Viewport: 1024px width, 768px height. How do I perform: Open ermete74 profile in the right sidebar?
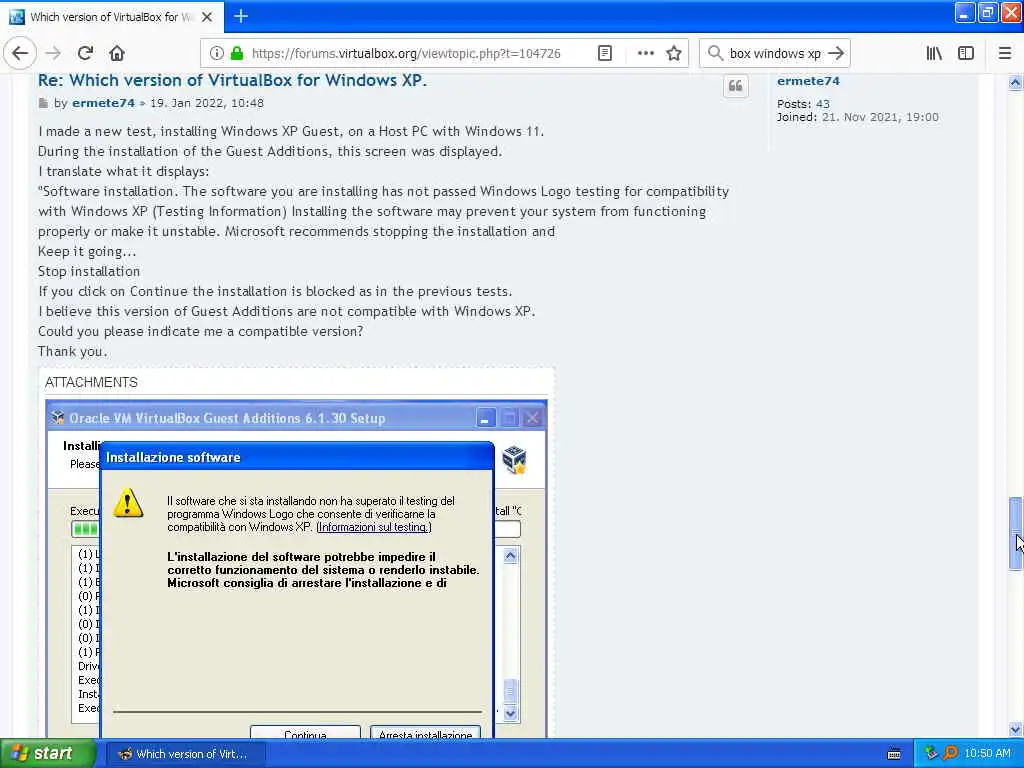[x=808, y=81]
